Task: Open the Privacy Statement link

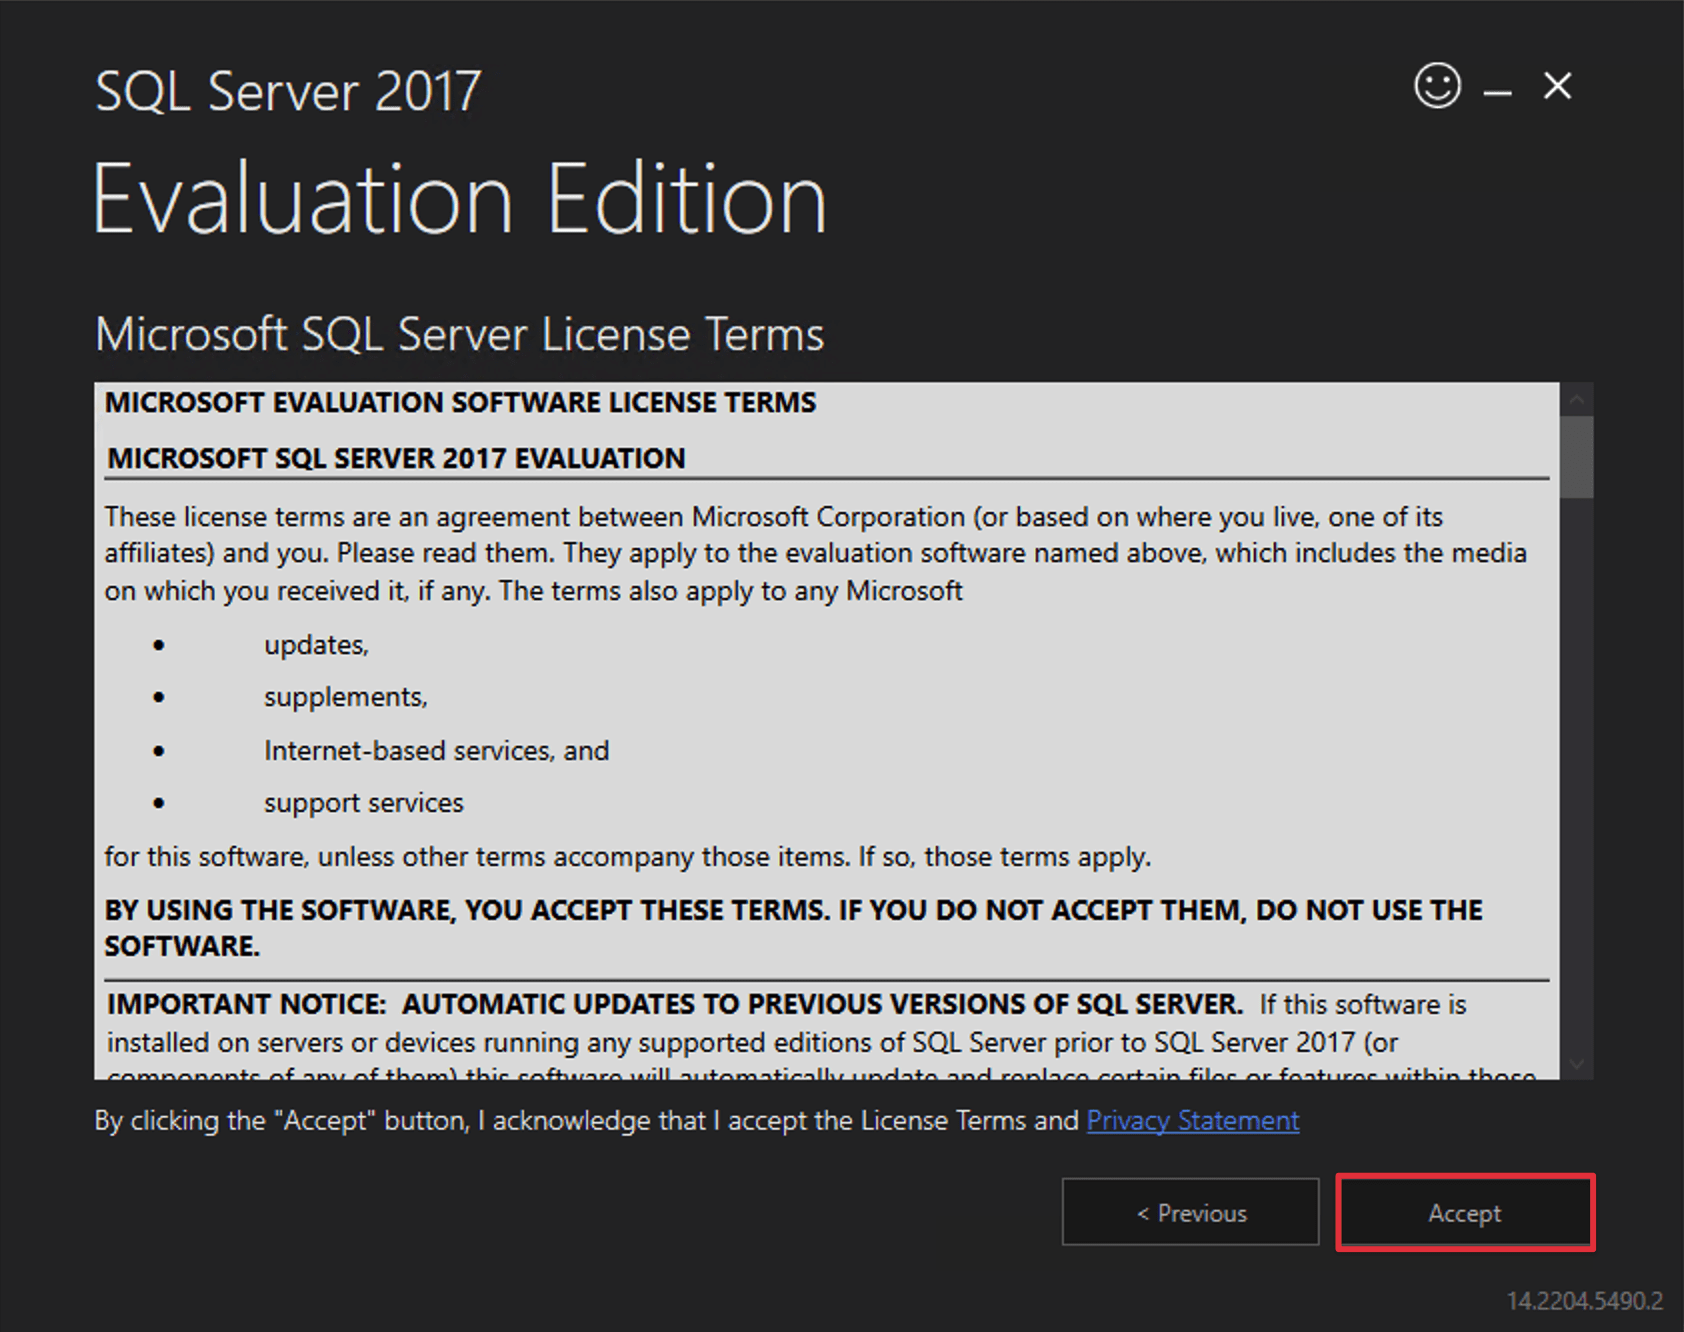Action: pyautogui.click(x=1191, y=1120)
